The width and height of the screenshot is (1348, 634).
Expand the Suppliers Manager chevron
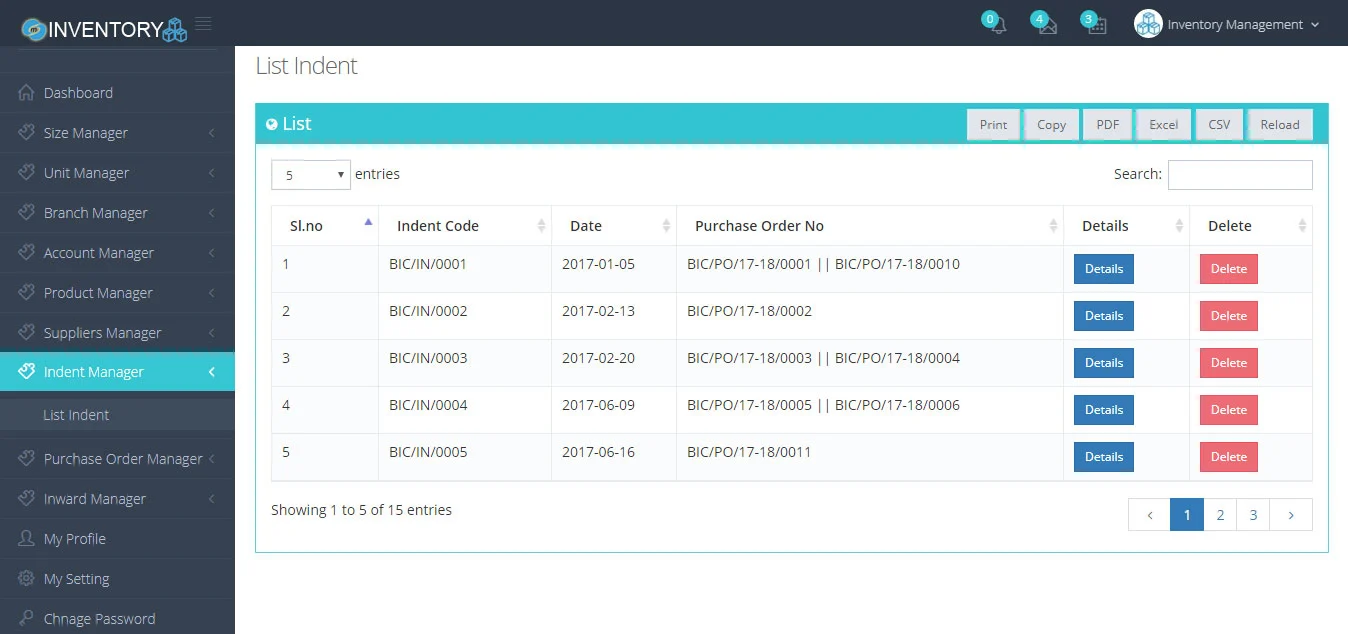coord(212,333)
